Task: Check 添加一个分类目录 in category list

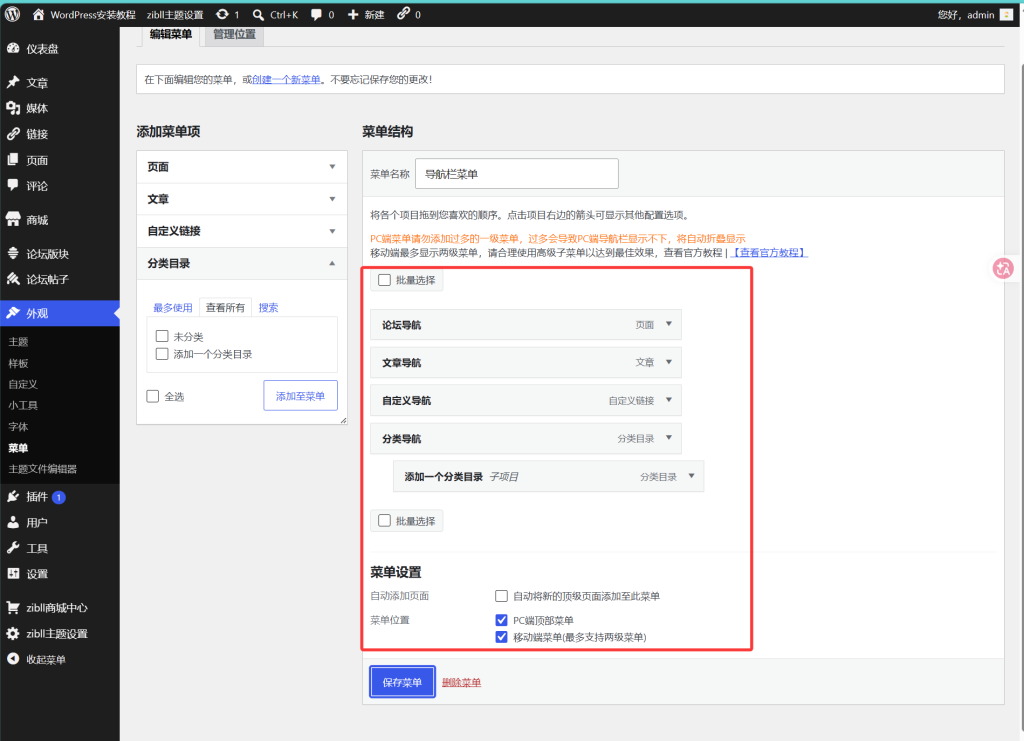Action: (162, 354)
